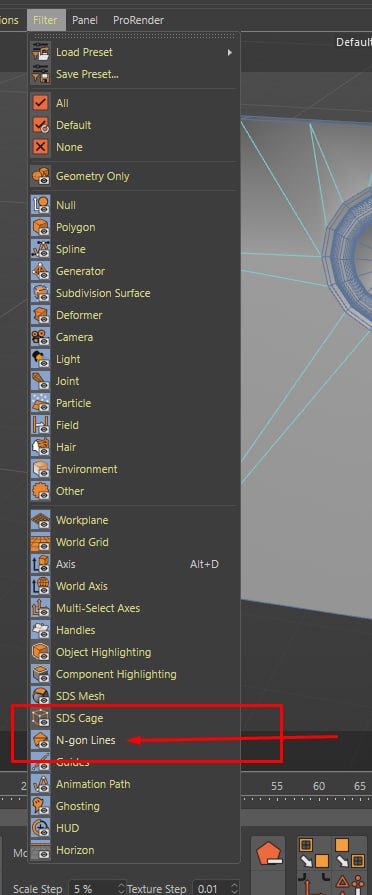
Task: Toggle Object Highlighting
Action: click(134, 652)
